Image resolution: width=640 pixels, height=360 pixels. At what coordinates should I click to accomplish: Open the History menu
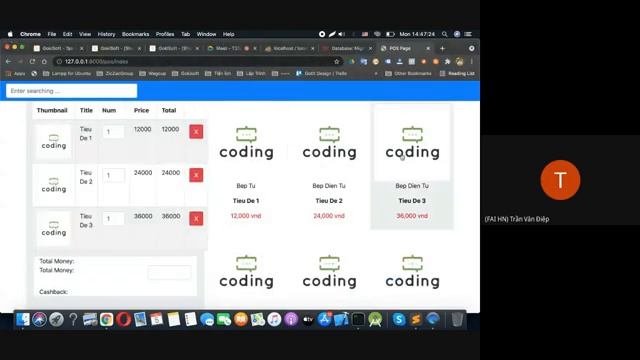106,34
